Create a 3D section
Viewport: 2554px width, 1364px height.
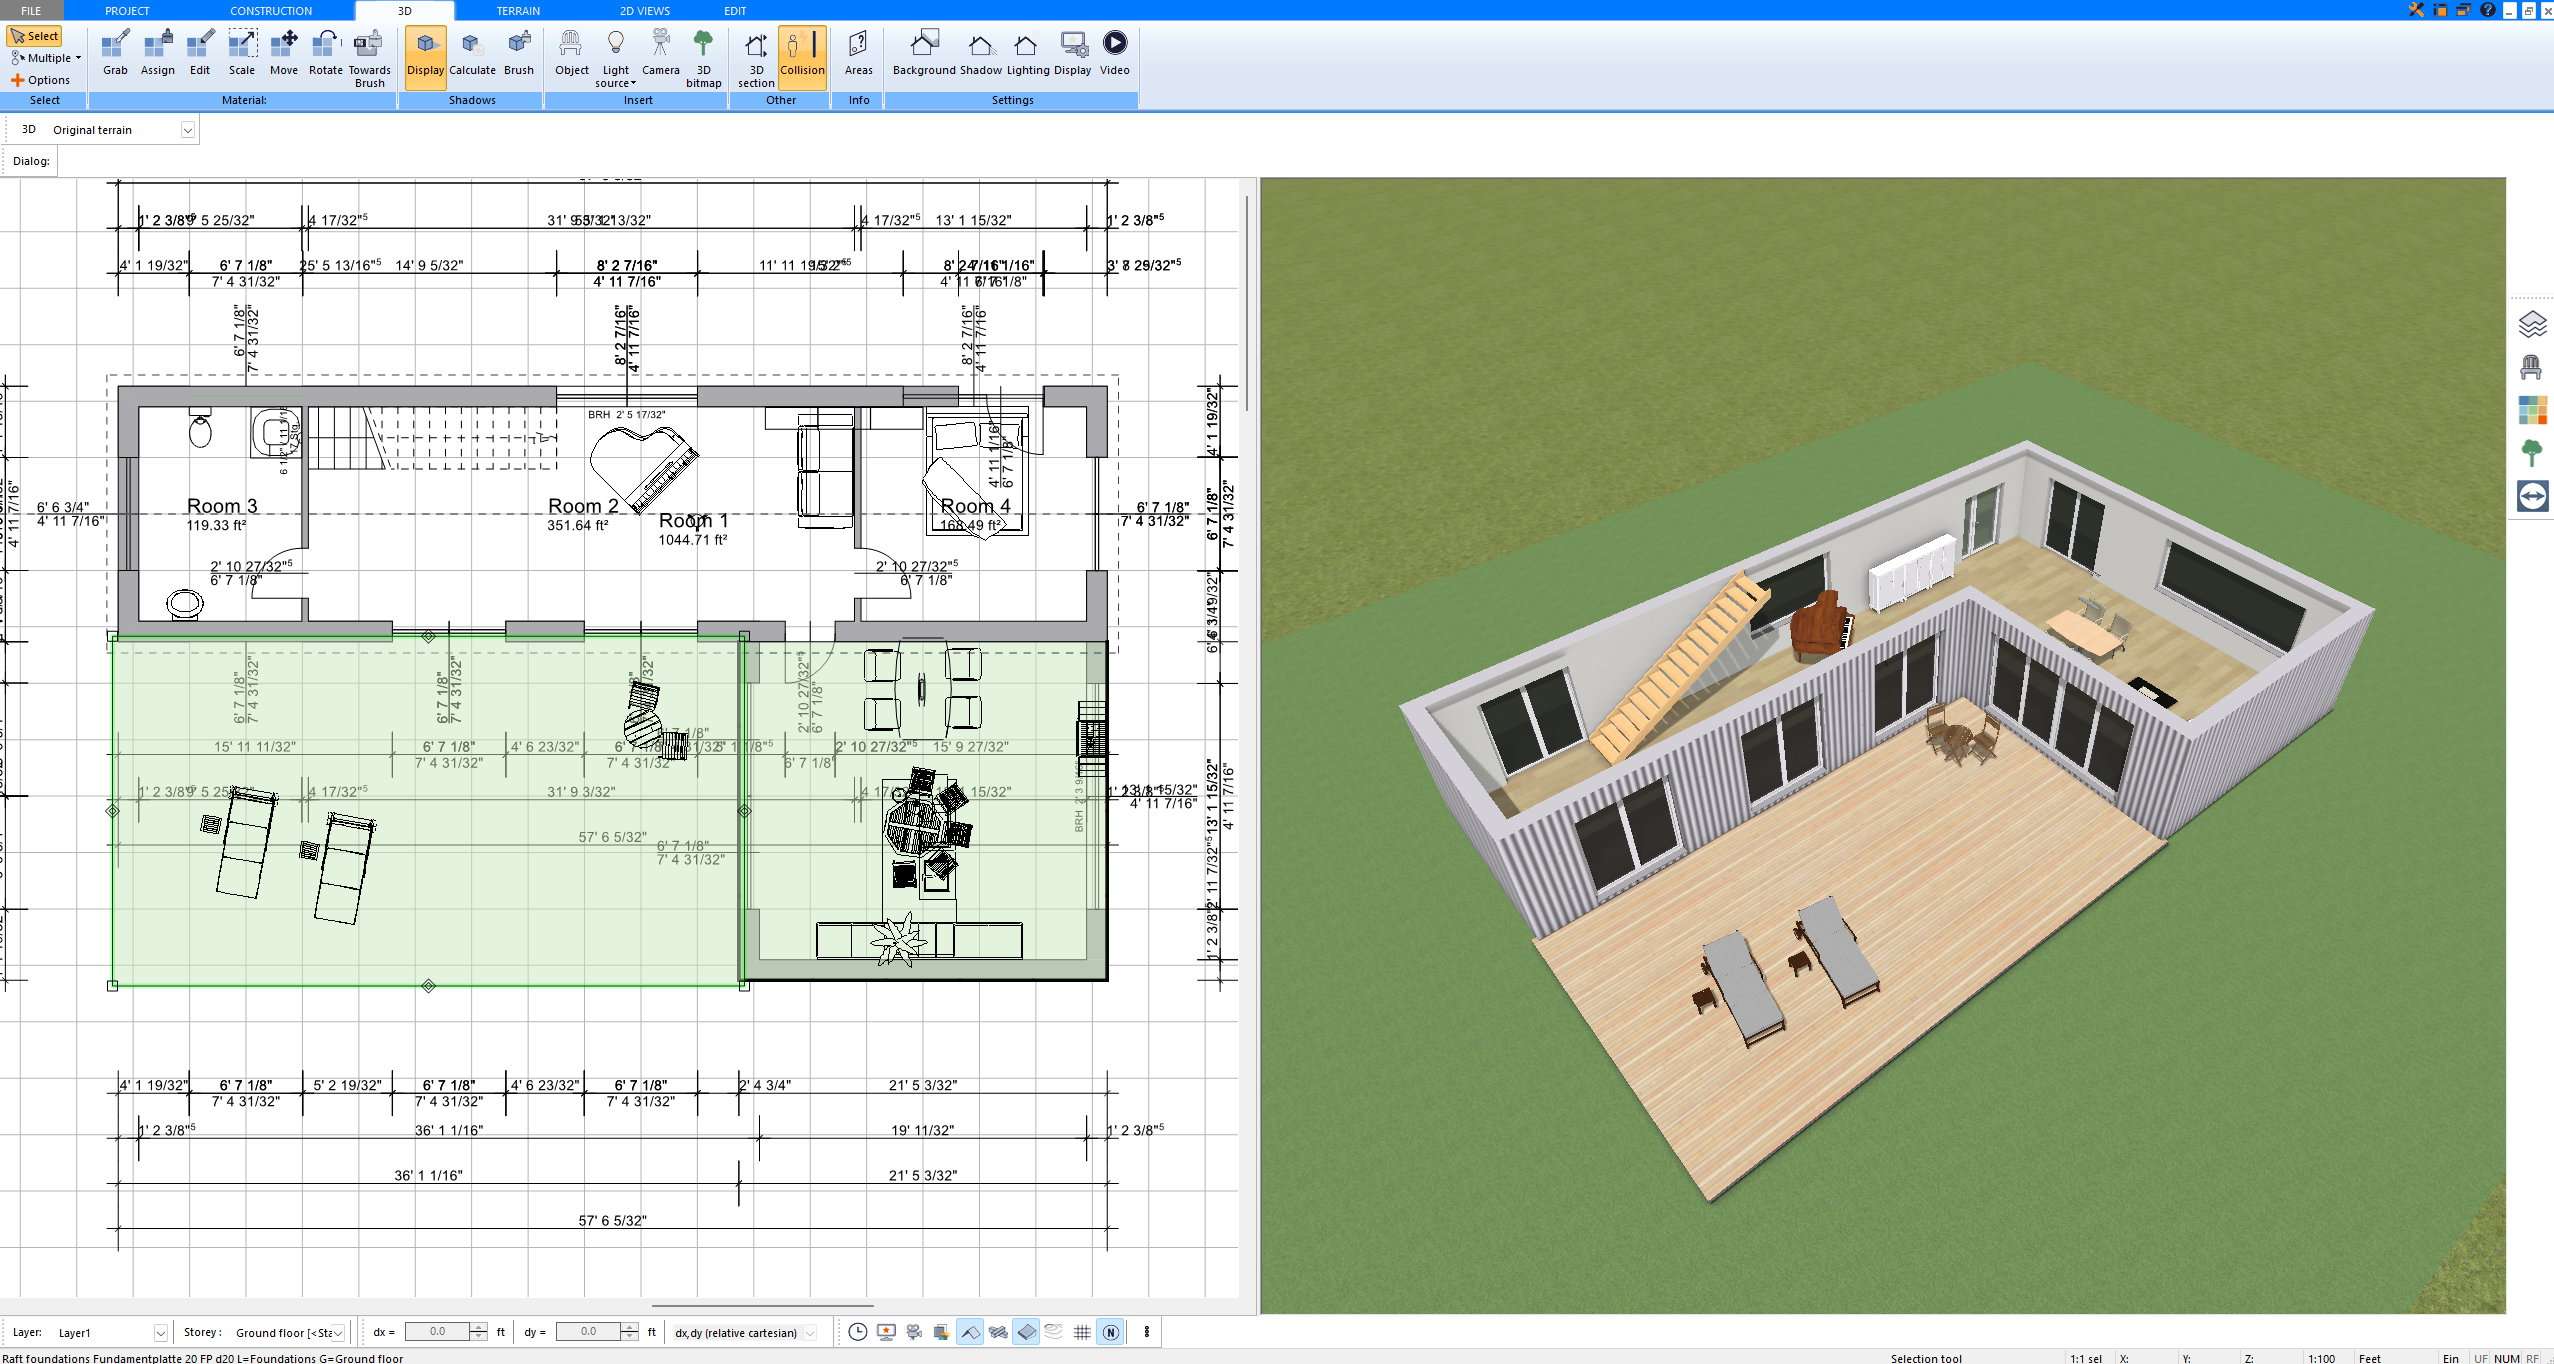point(756,59)
